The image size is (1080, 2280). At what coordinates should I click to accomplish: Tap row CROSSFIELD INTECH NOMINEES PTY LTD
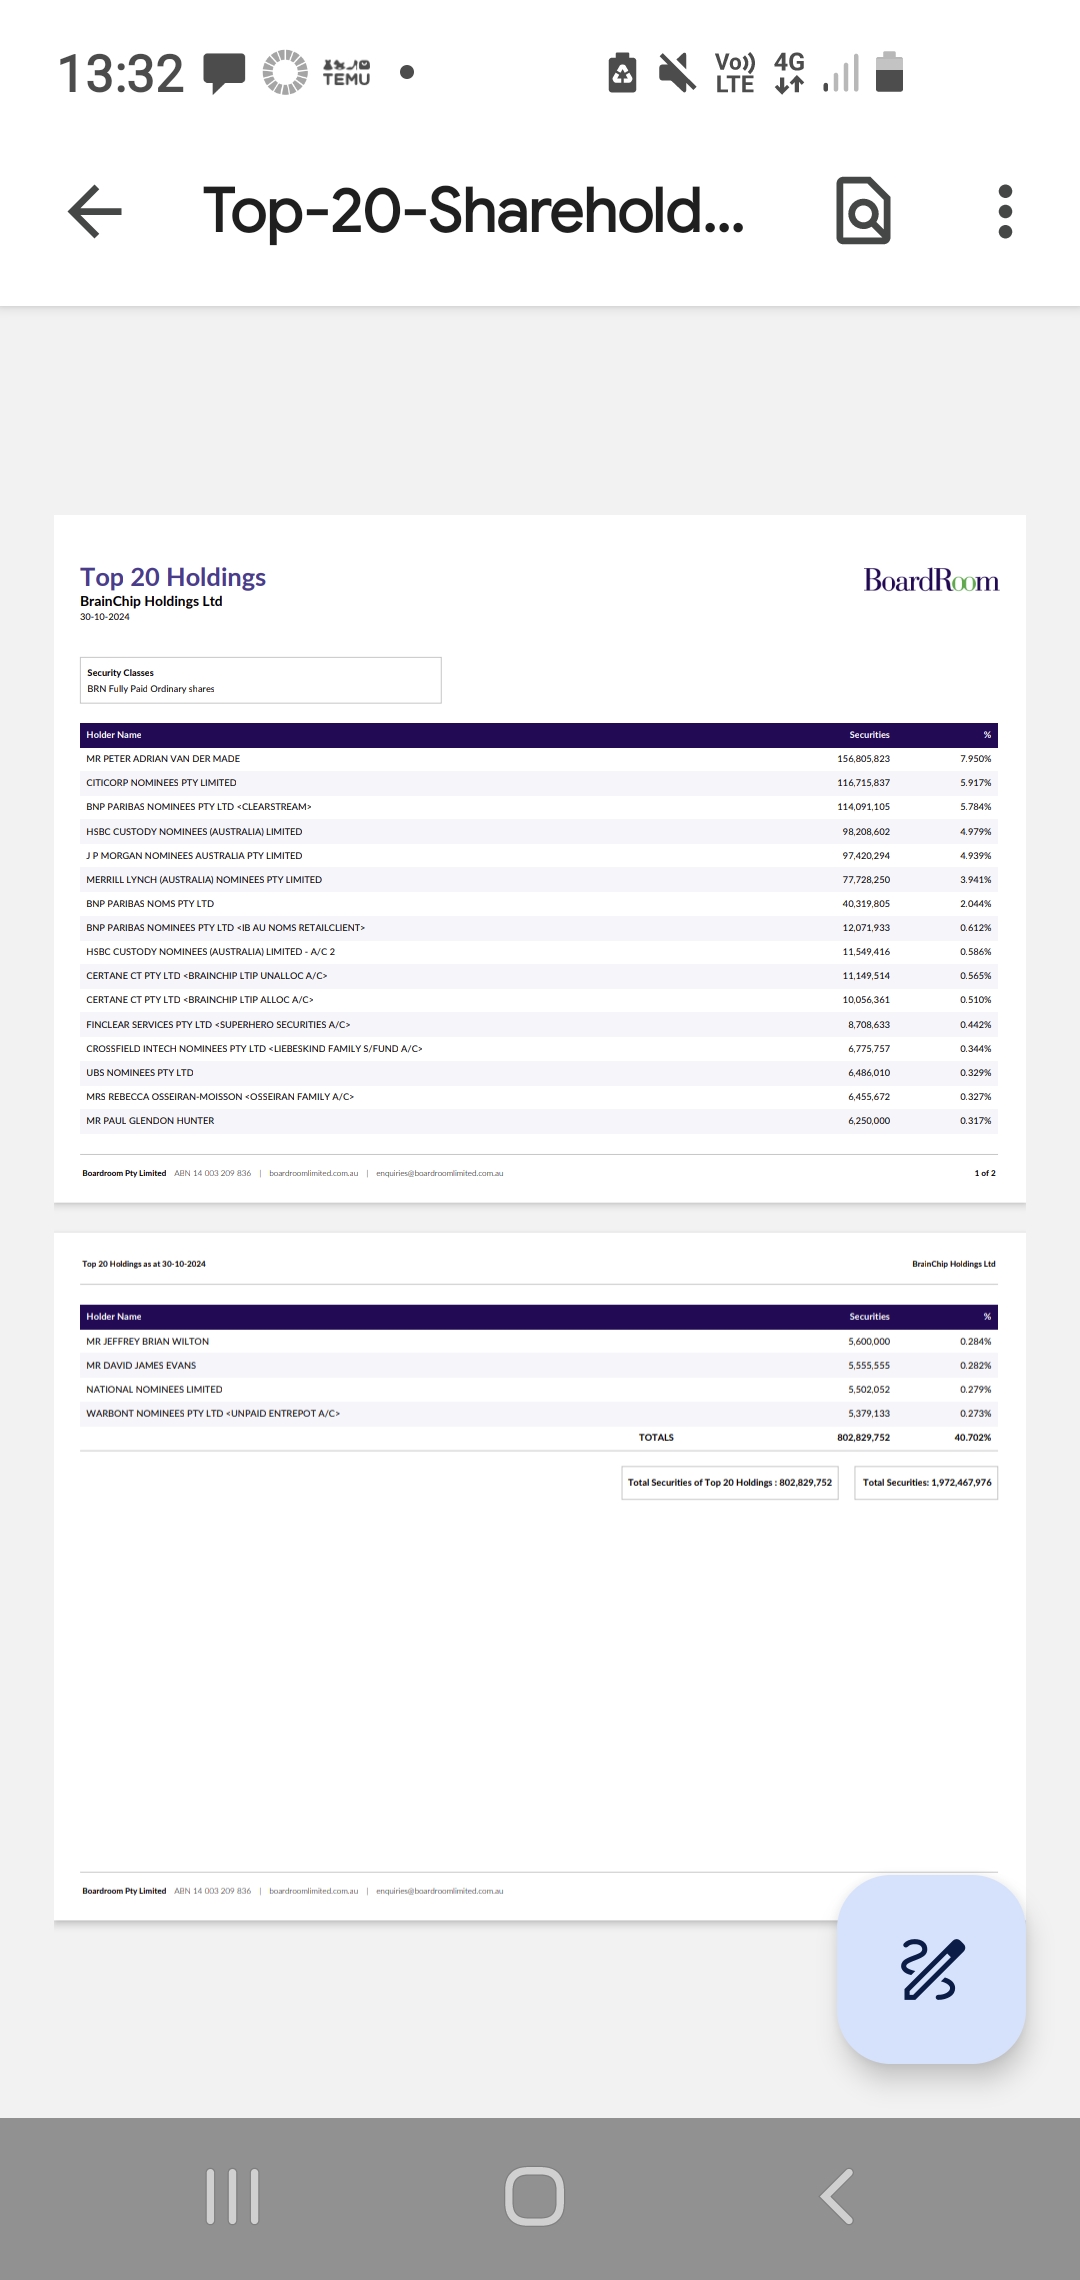click(539, 1049)
